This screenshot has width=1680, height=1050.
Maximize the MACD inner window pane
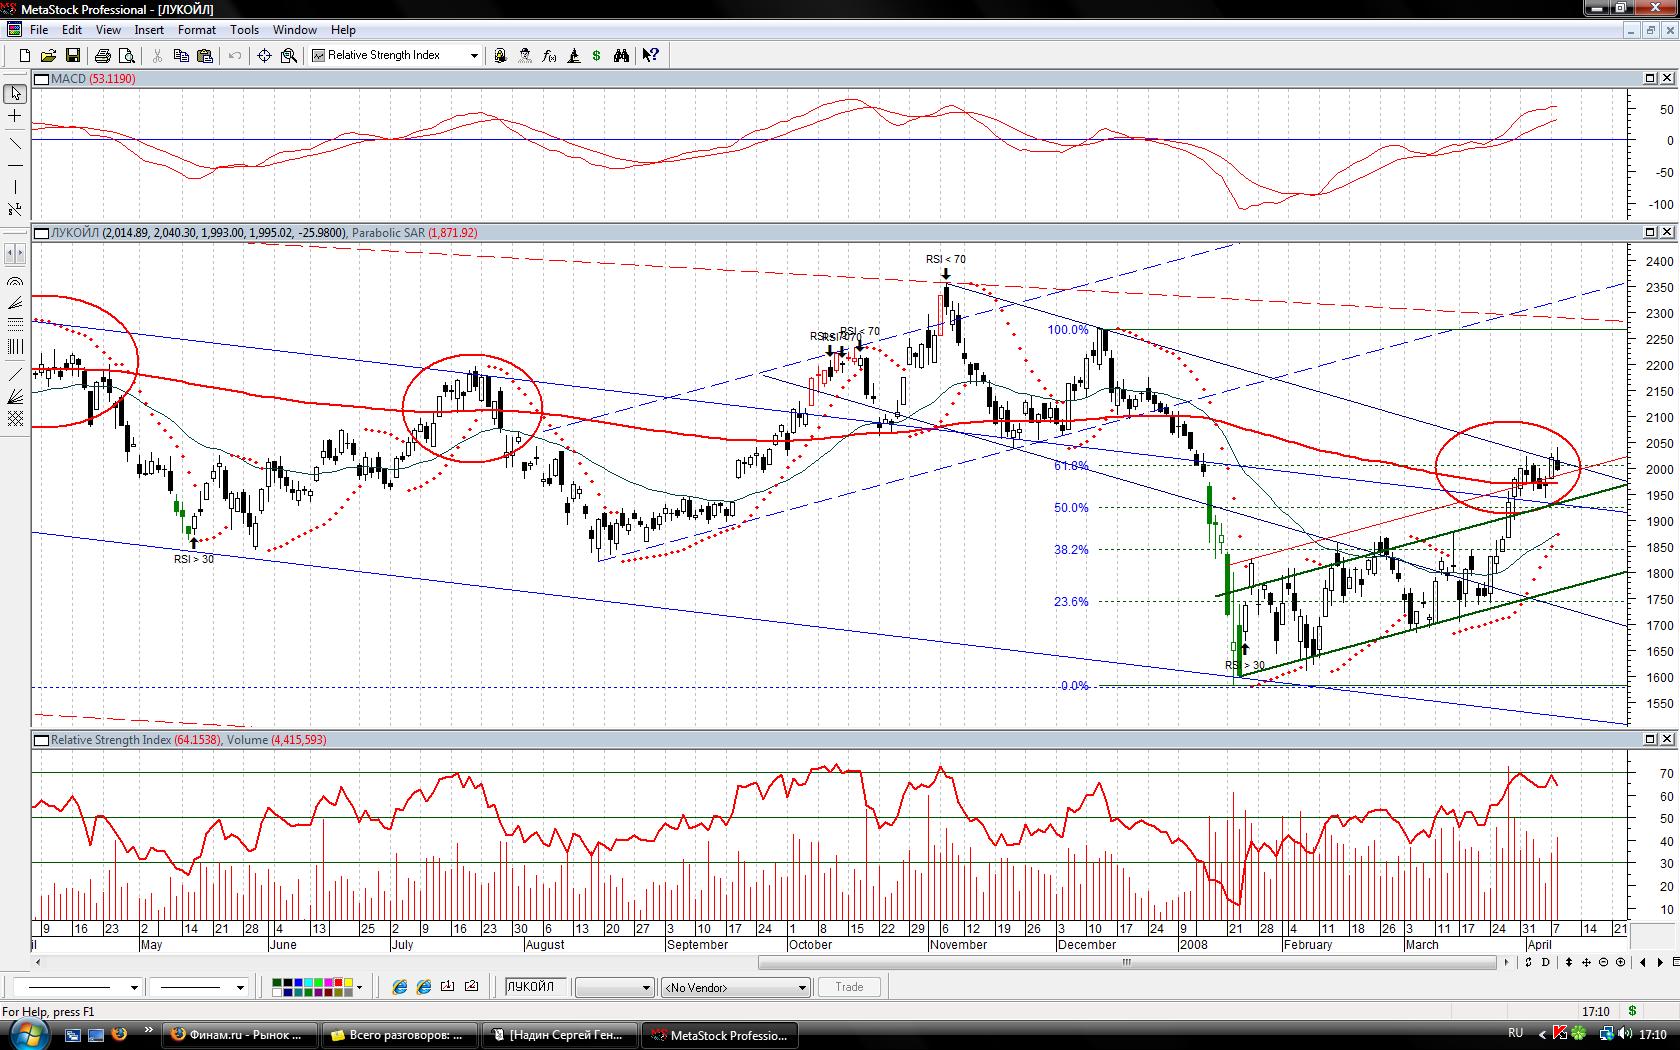click(x=1650, y=78)
